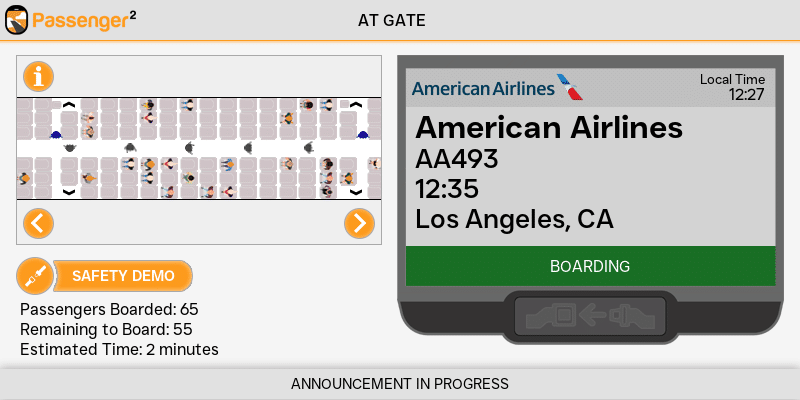This screenshot has height=400, width=800.
Task: Toggle the fasten seatbelt sign
Action: point(590,315)
